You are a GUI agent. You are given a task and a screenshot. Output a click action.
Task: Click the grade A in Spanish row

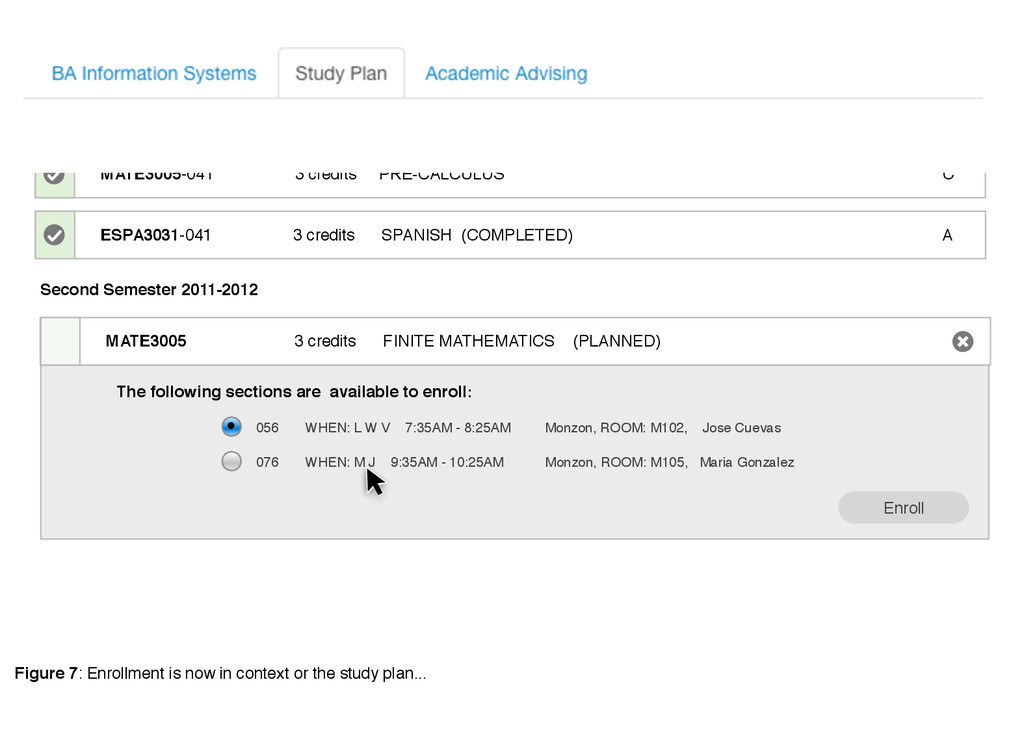(x=947, y=235)
